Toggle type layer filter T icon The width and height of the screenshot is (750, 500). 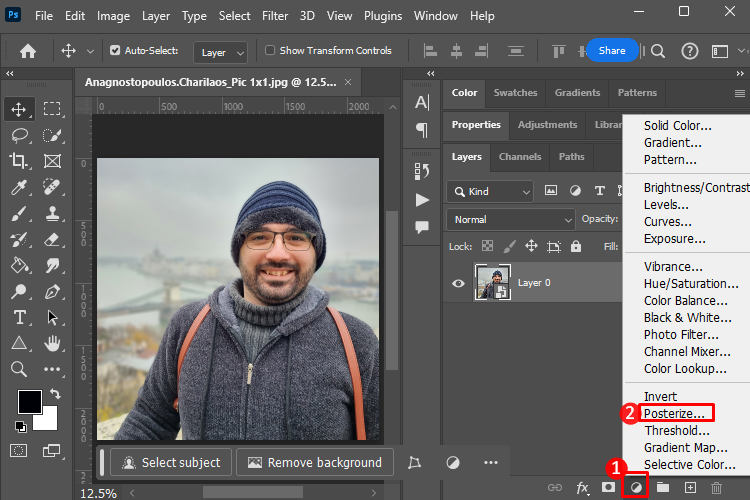599,191
